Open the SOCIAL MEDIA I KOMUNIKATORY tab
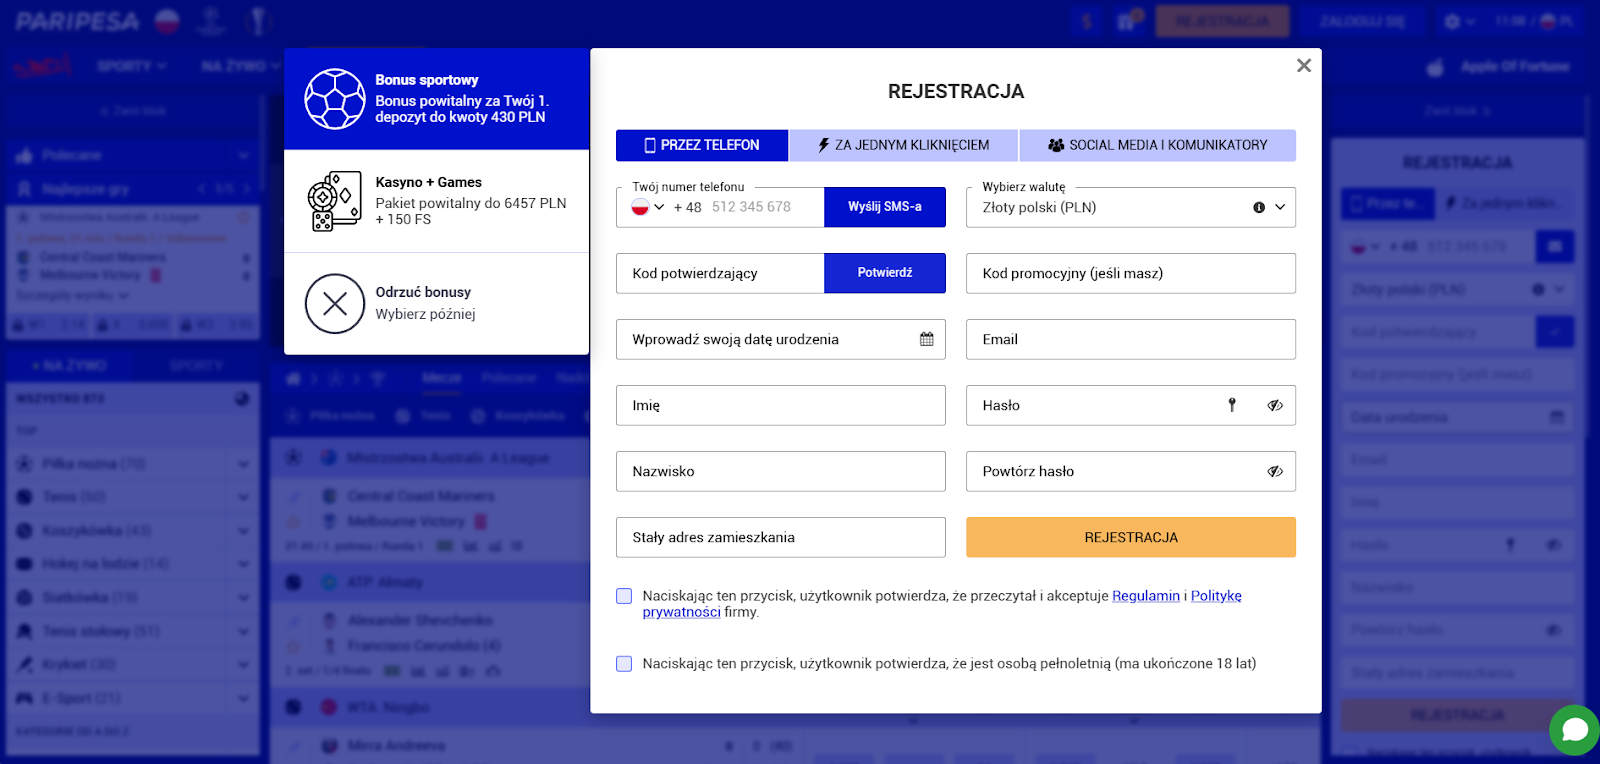 1157,145
